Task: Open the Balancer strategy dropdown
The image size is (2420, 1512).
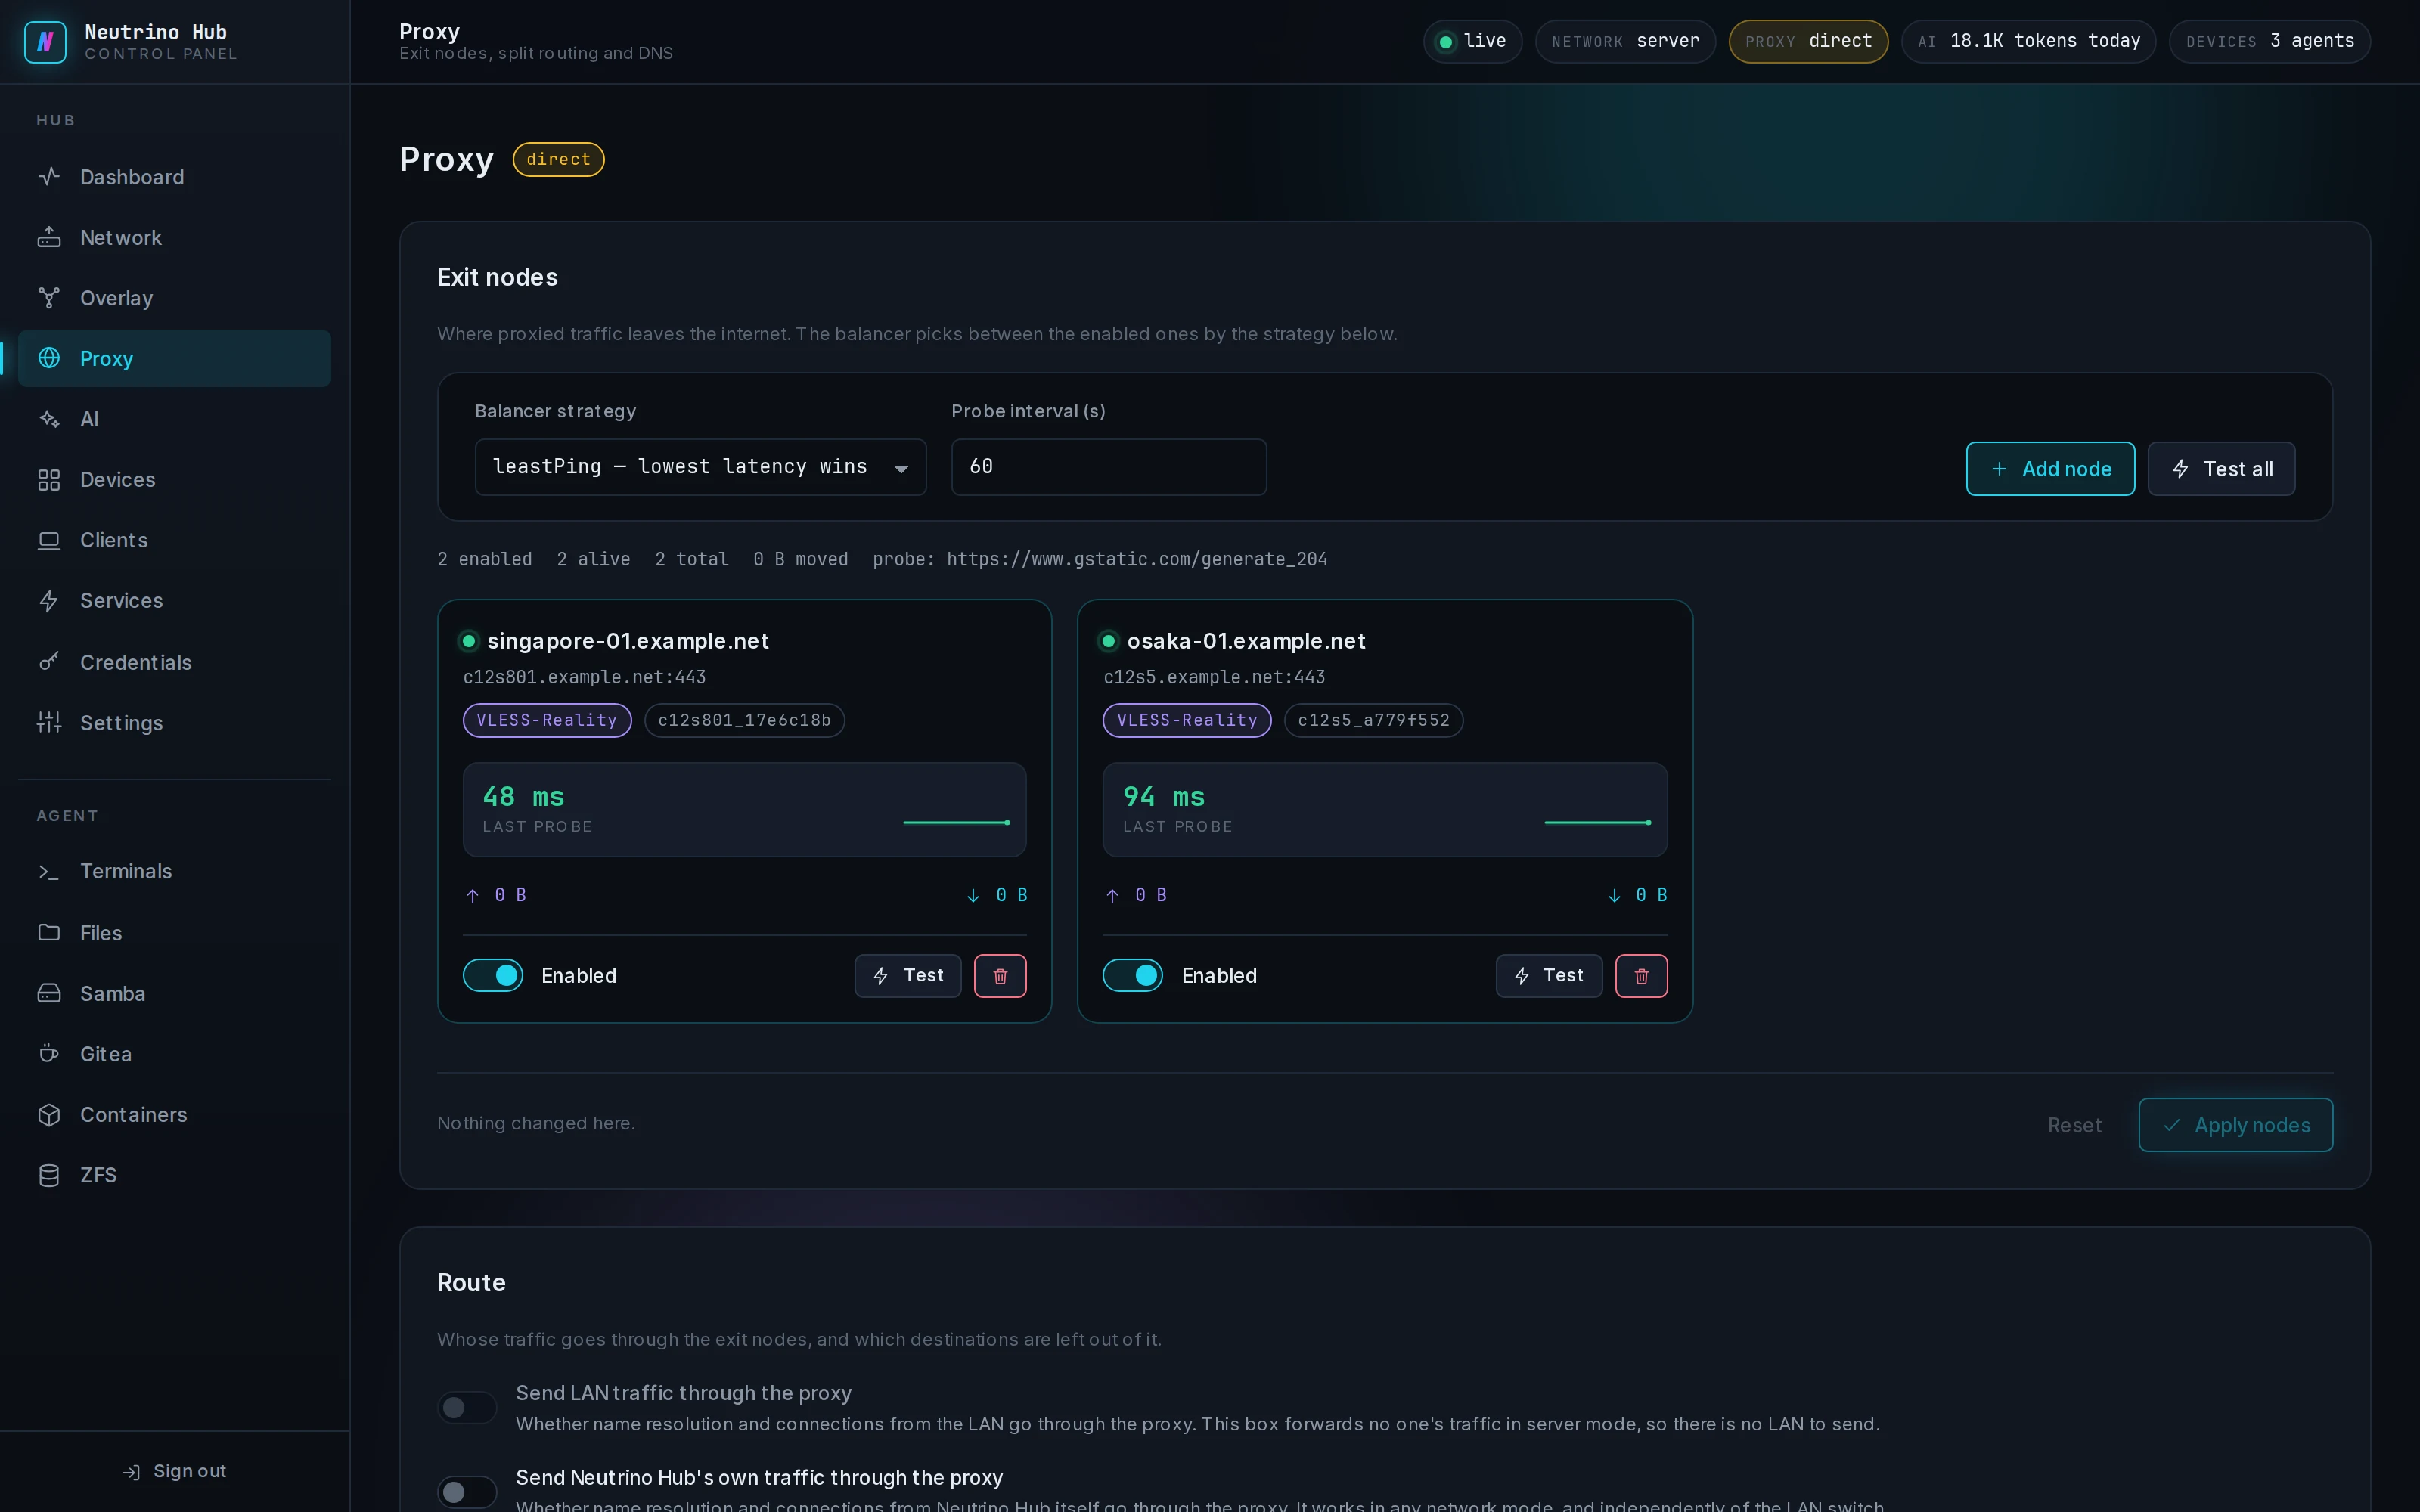Action: [700, 467]
